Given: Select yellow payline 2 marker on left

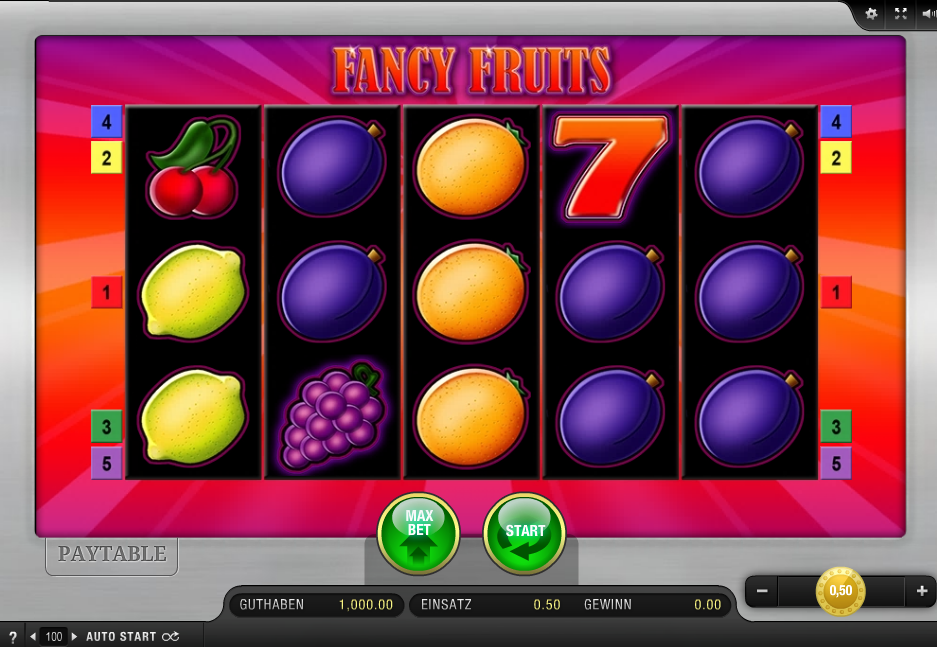Looking at the screenshot, I should click(106, 158).
